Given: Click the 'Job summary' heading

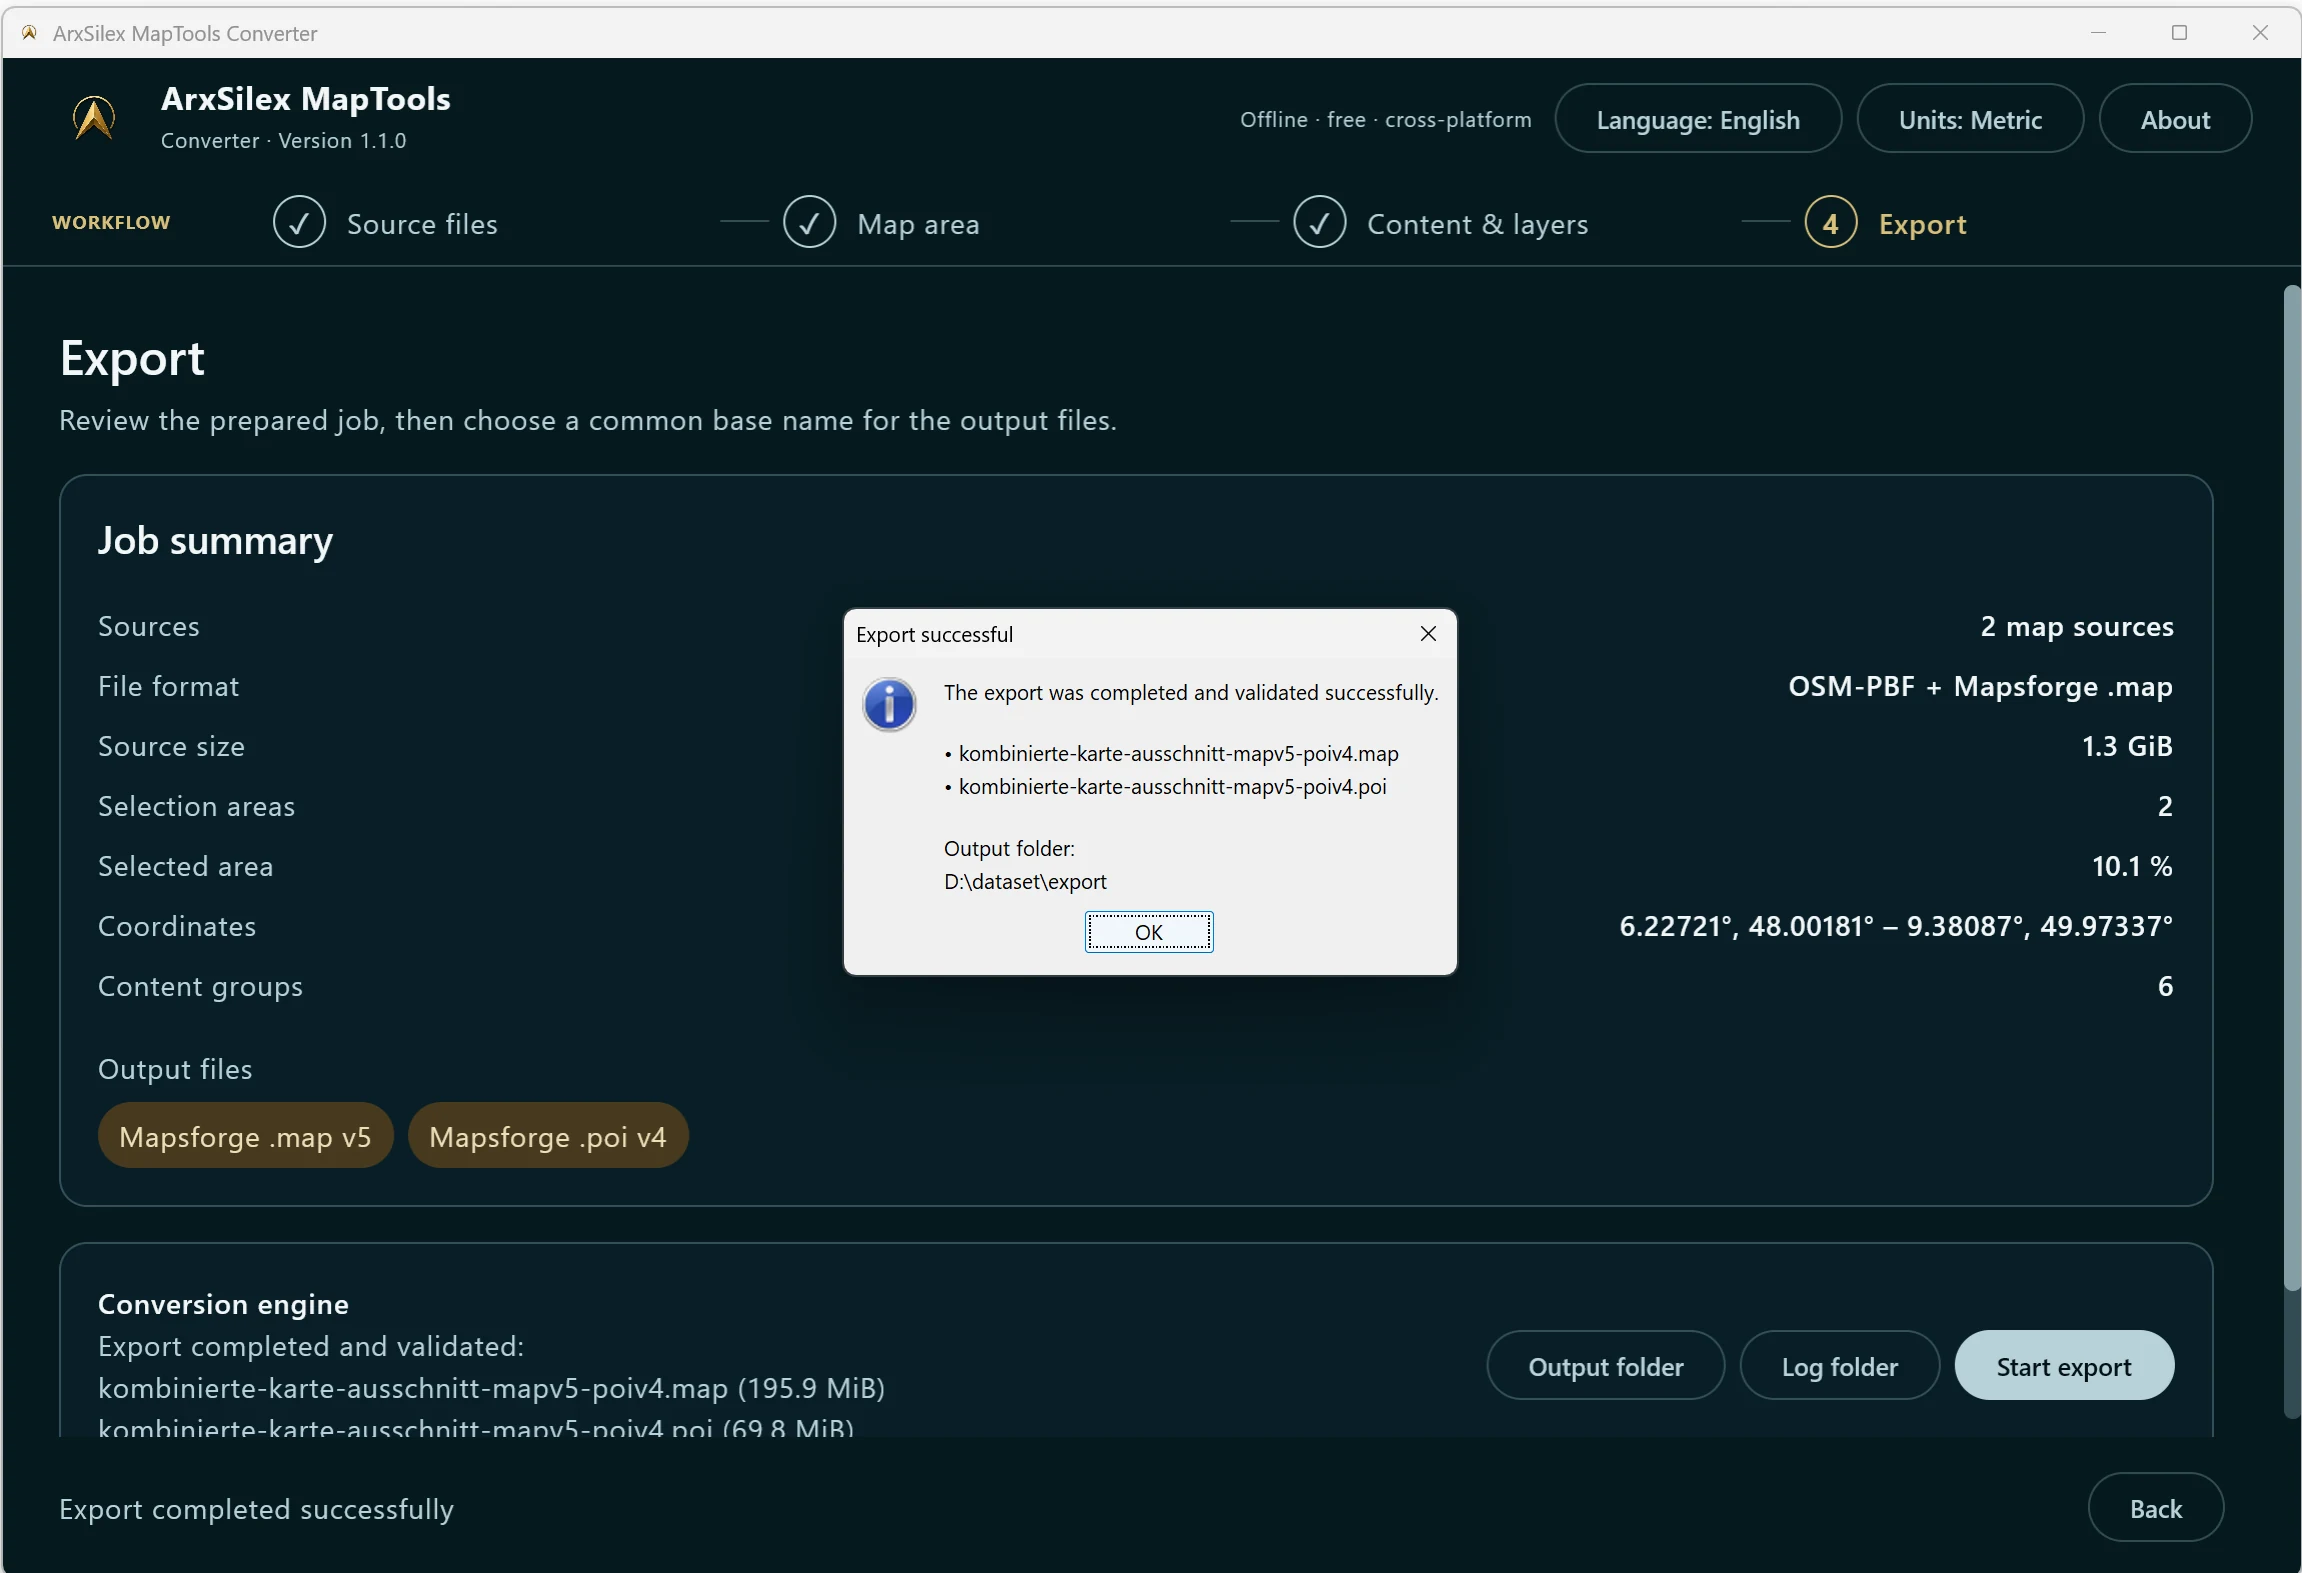Looking at the screenshot, I should coord(215,541).
